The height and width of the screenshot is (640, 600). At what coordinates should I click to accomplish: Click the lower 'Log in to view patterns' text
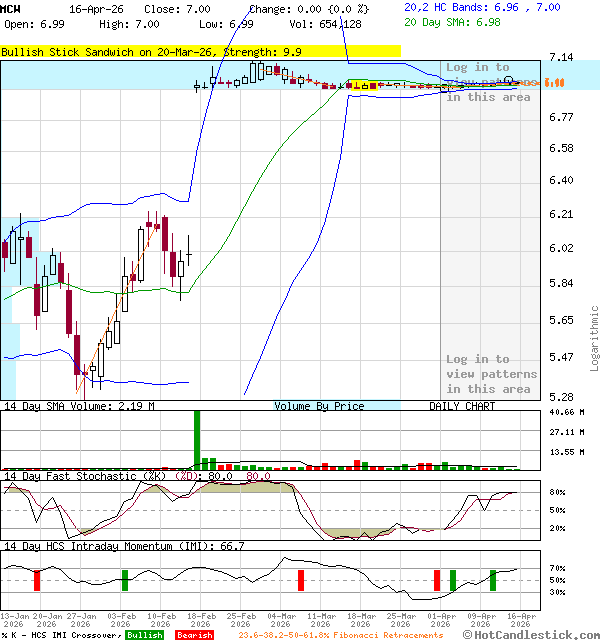[x=491, y=374]
